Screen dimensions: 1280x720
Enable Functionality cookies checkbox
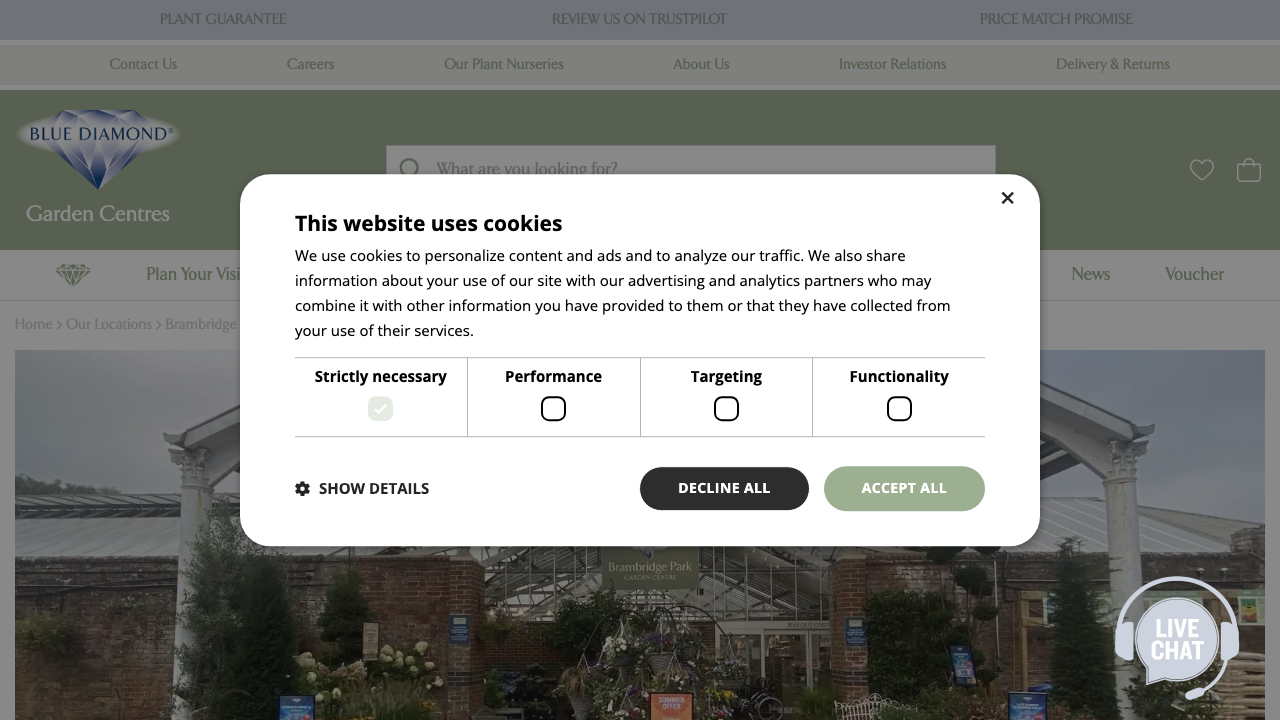(899, 408)
